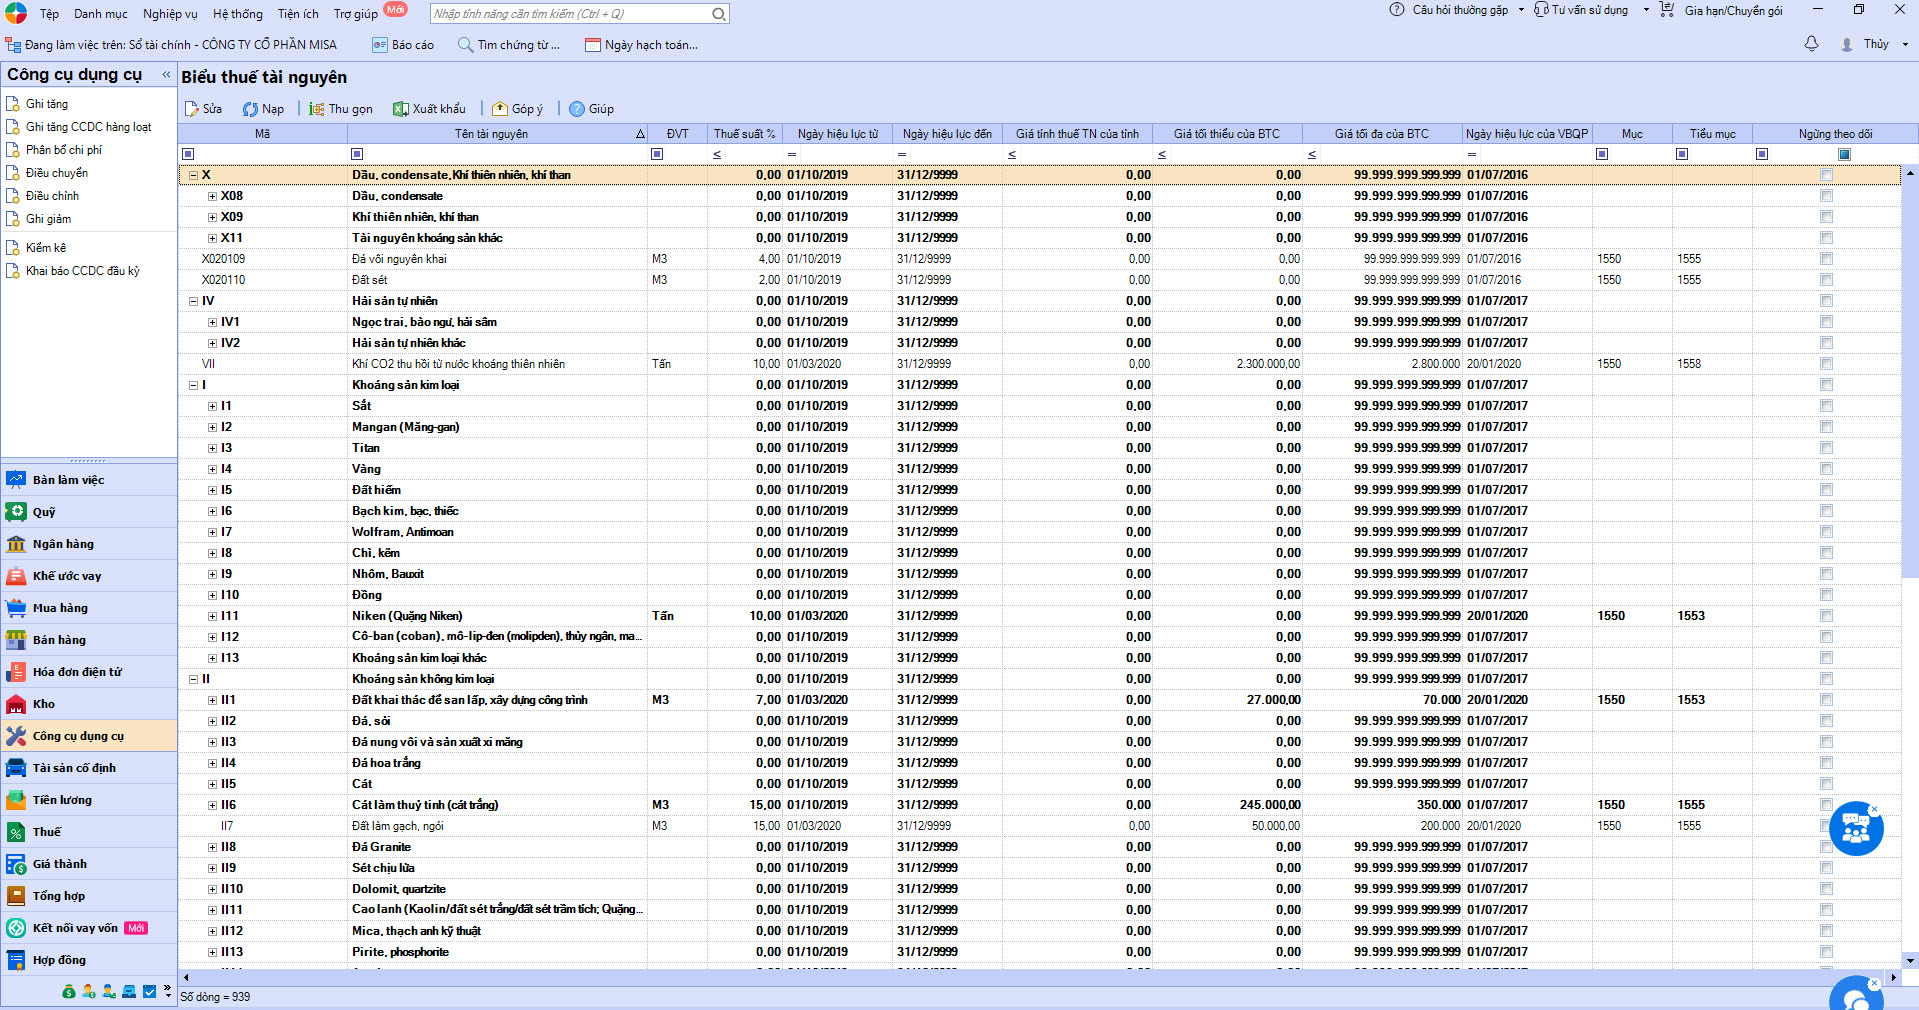This screenshot has height=1010, width=1919.
Task: Click Ghi tăng CCDC hàng loạt link
Action: [88, 127]
